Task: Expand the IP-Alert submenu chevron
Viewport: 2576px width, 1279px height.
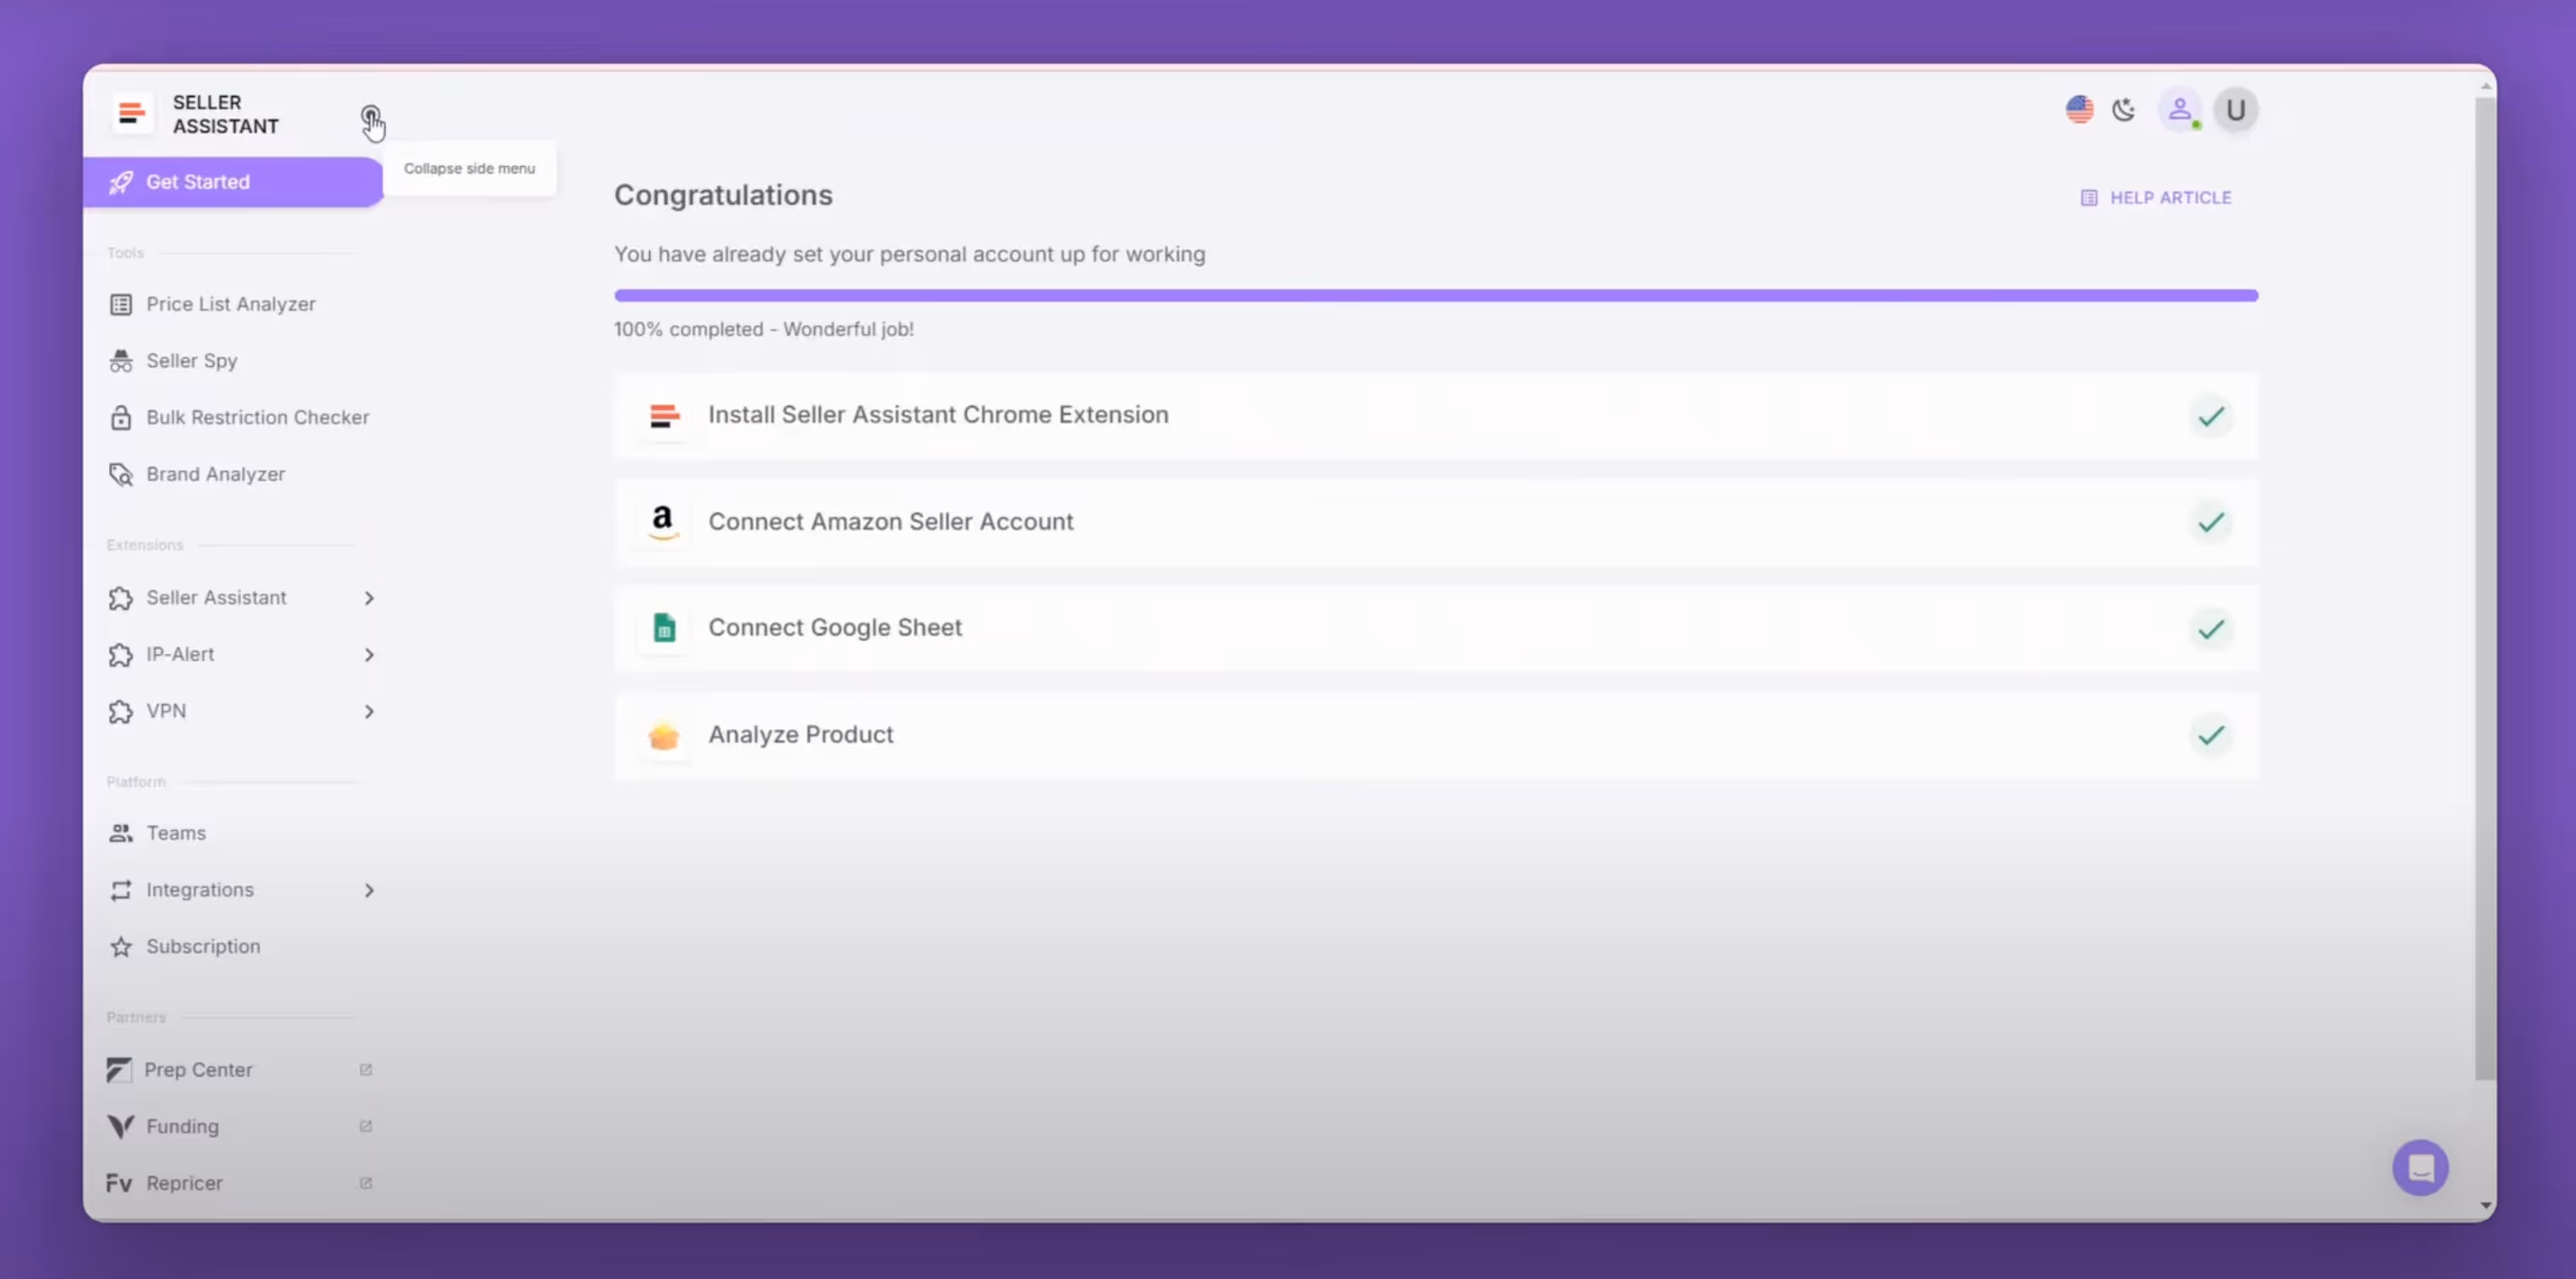Action: pyautogui.click(x=369, y=654)
